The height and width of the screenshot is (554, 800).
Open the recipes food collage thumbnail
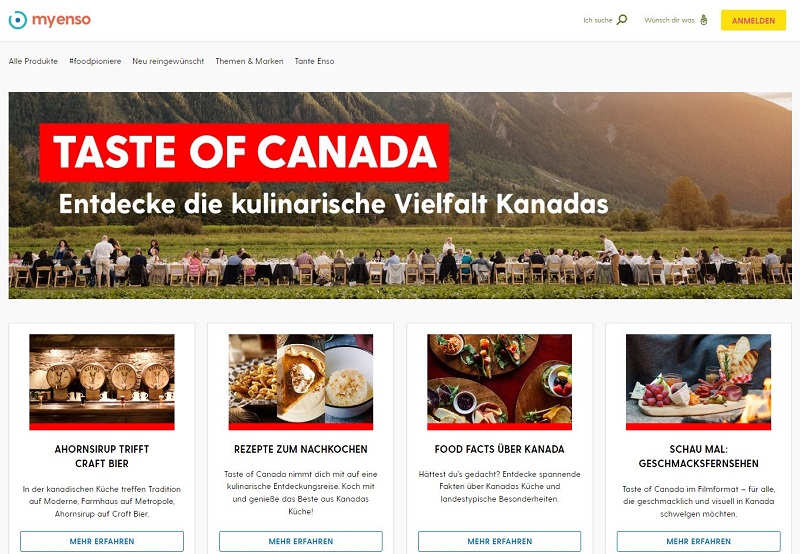[301, 382]
